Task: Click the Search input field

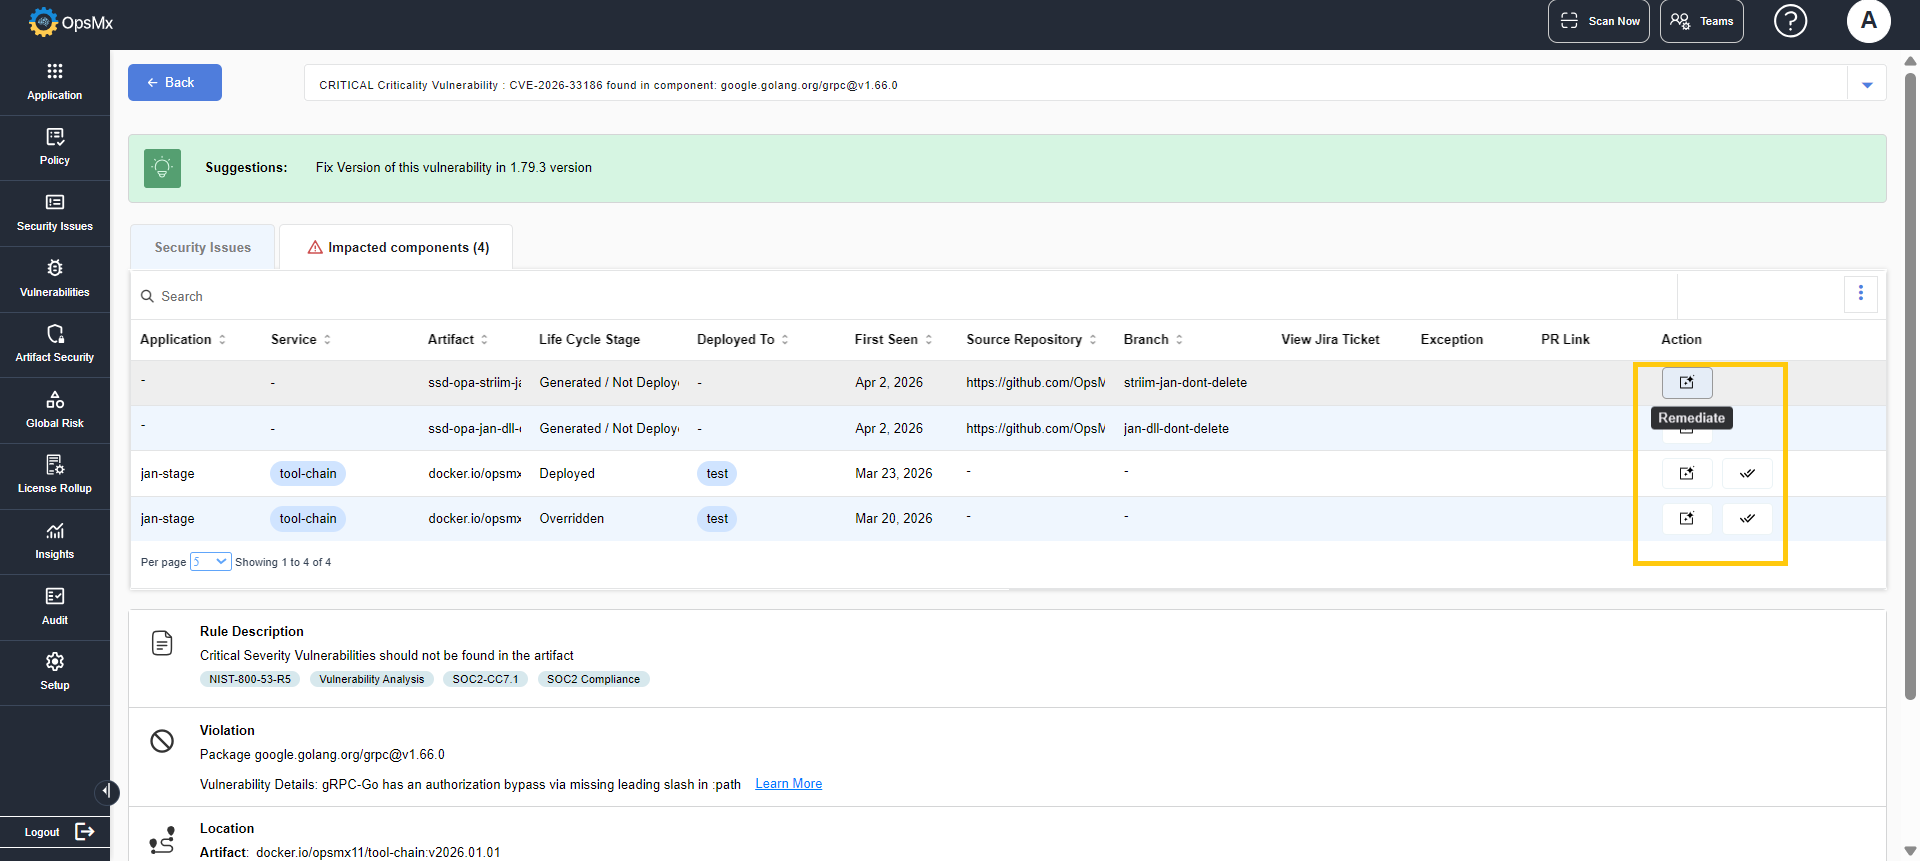Action: point(900,296)
